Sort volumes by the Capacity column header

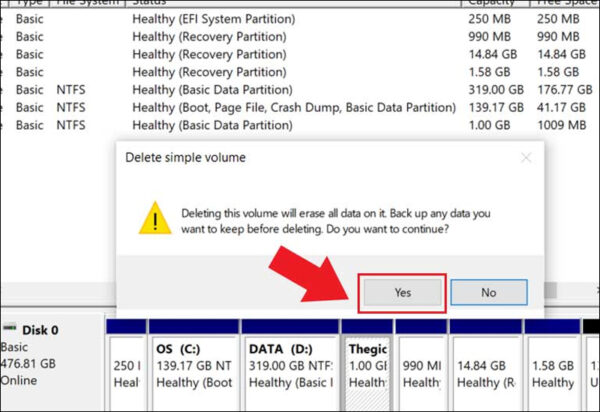pos(490,3)
